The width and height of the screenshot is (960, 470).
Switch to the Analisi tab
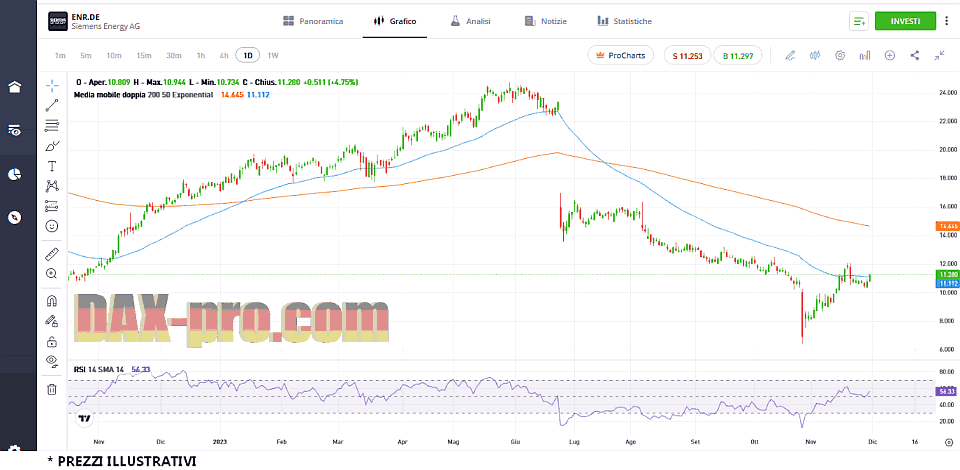(470, 21)
